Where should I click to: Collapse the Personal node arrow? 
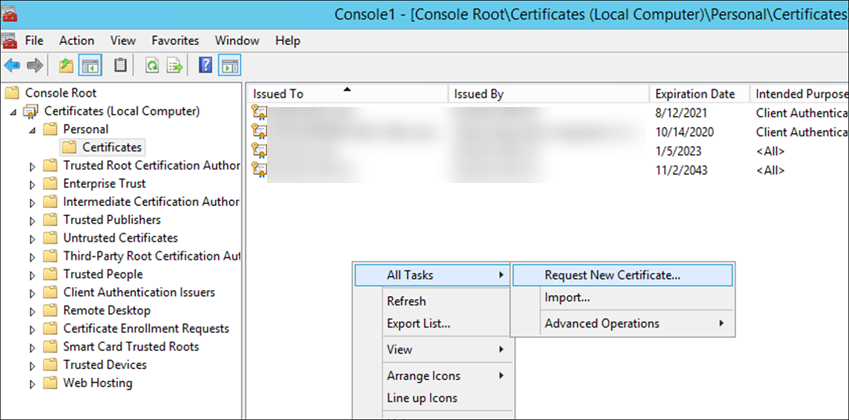tap(32, 130)
